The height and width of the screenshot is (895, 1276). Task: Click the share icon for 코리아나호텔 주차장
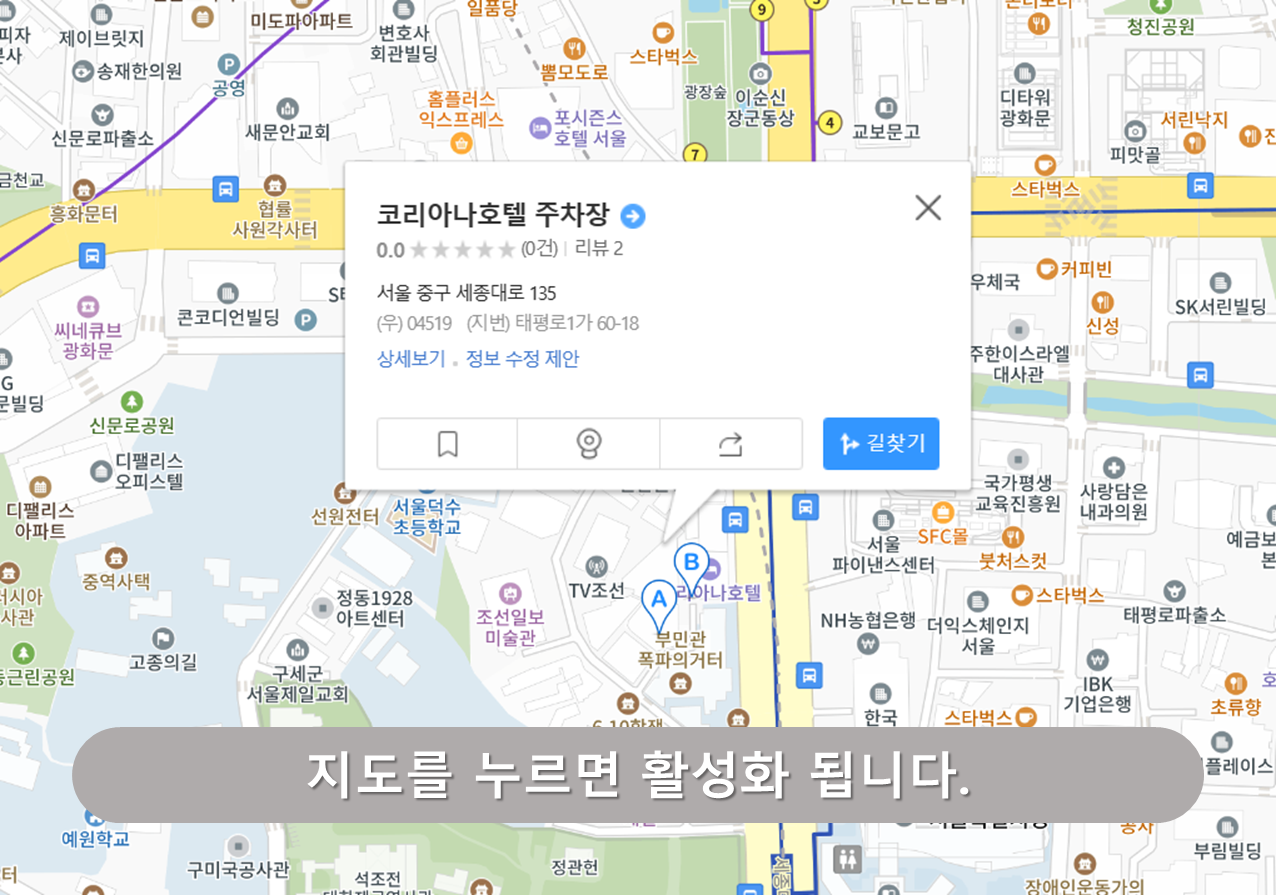(731, 443)
